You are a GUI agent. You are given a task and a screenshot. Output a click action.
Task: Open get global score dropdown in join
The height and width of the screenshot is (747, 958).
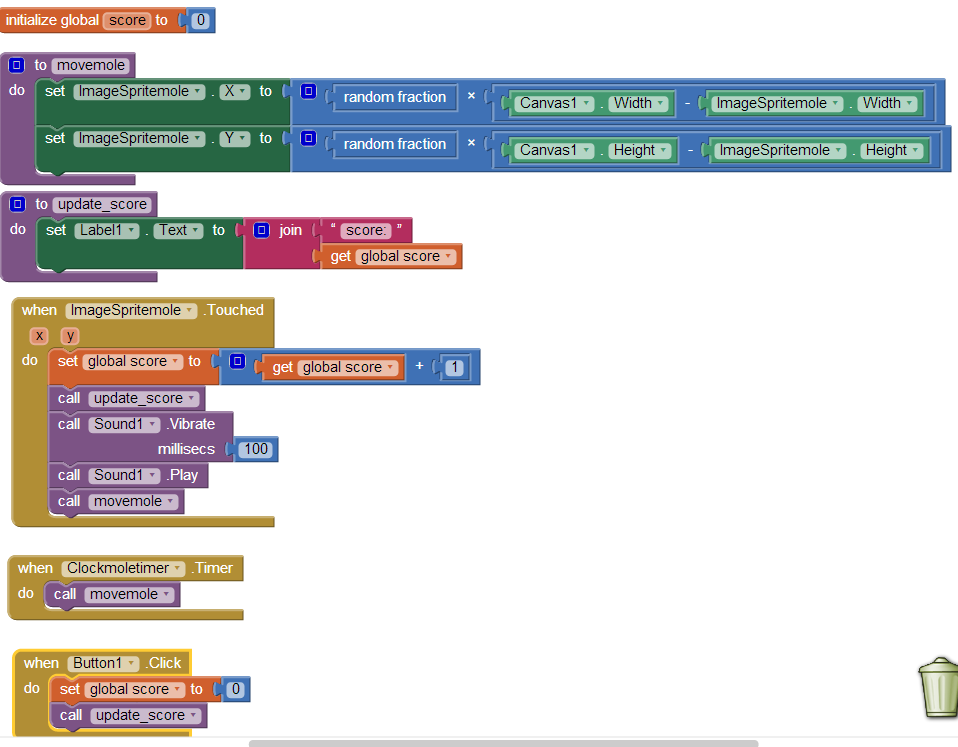click(x=406, y=257)
